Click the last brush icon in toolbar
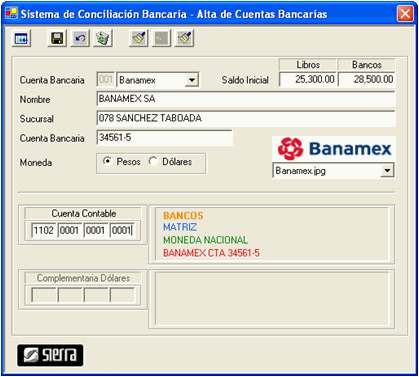The height and width of the screenshot is (377, 419). click(184, 38)
